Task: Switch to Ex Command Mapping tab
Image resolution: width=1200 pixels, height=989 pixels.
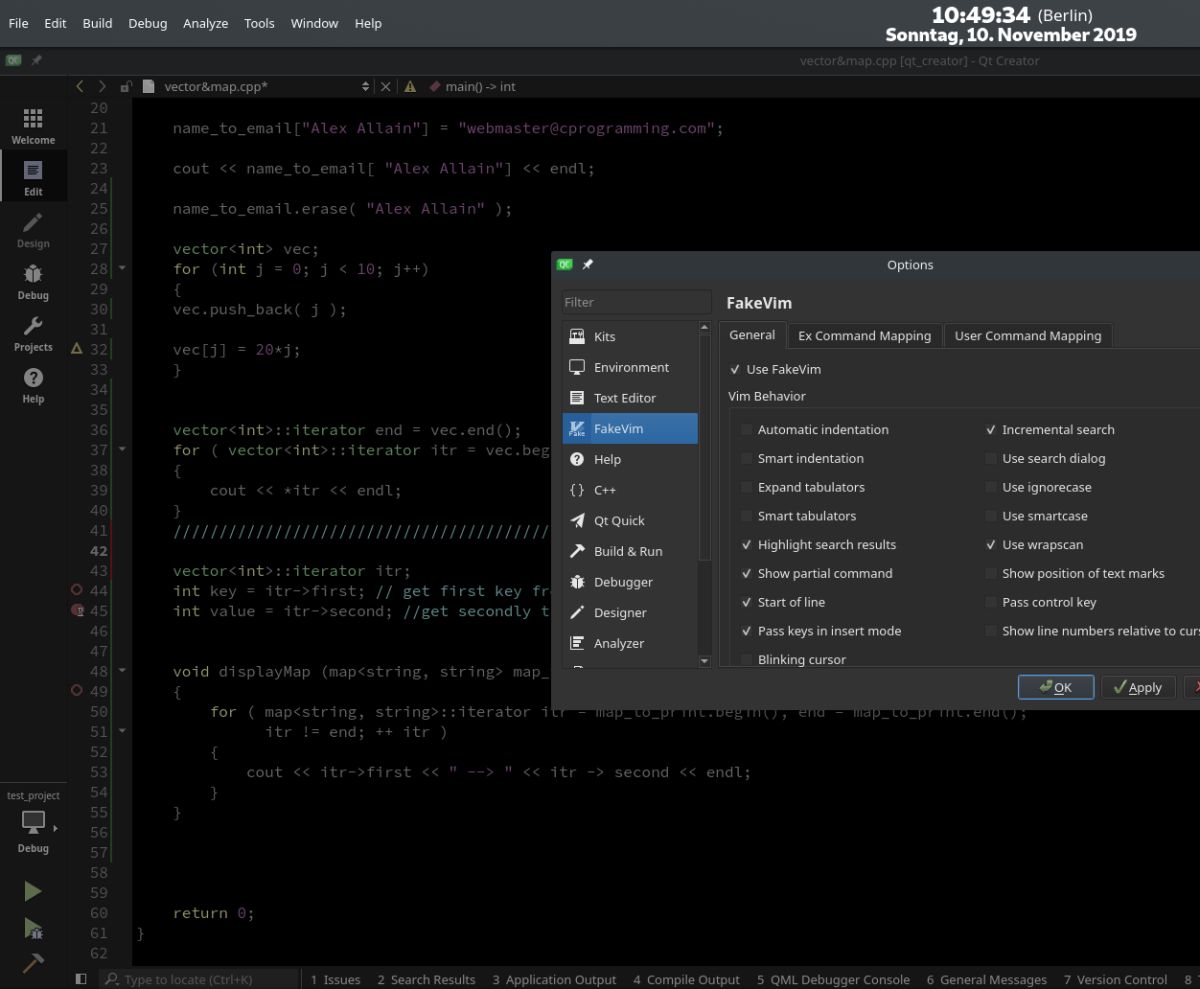Action: (x=864, y=336)
